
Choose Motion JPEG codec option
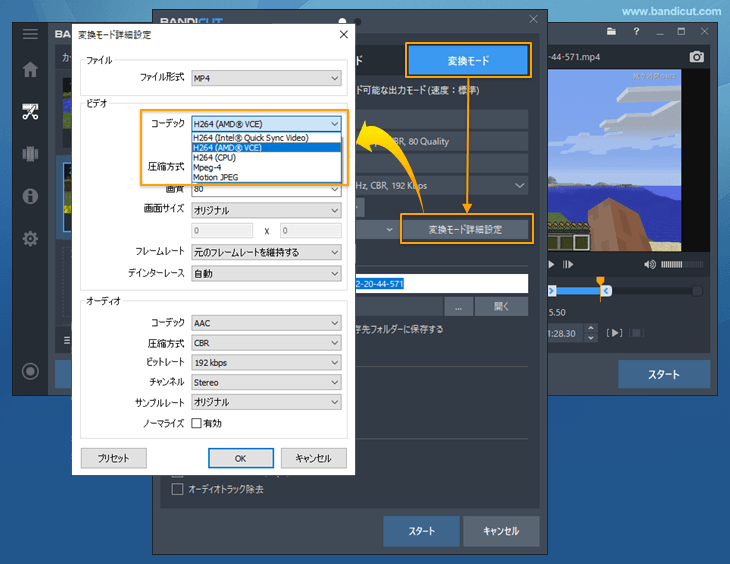coord(266,177)
